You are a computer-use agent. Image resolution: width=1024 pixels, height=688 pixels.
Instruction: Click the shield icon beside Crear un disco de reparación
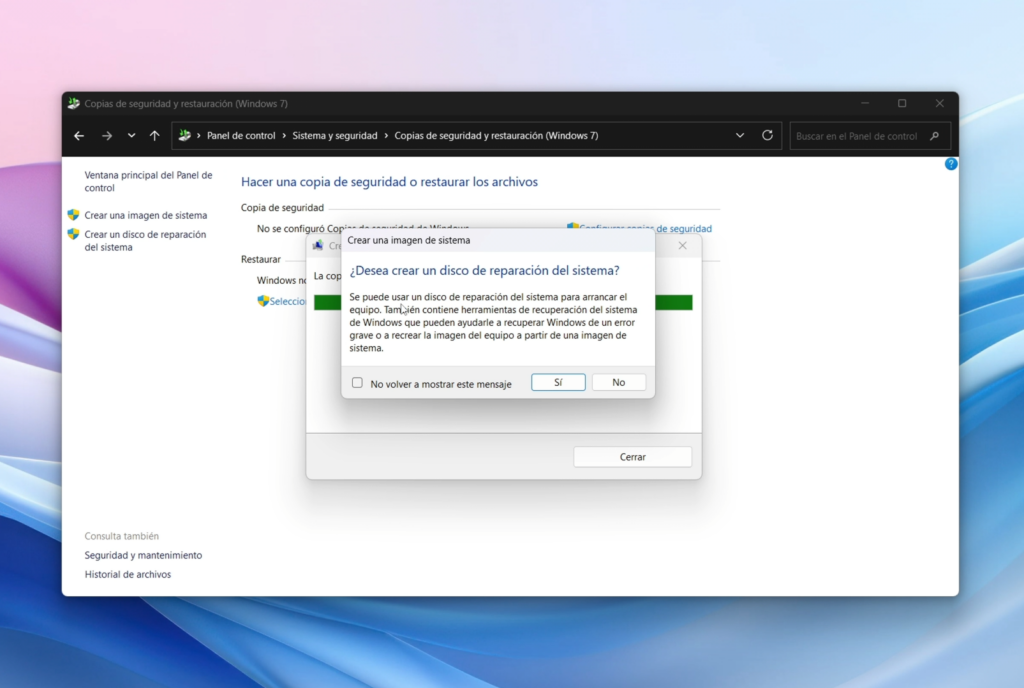click(71, 234)
